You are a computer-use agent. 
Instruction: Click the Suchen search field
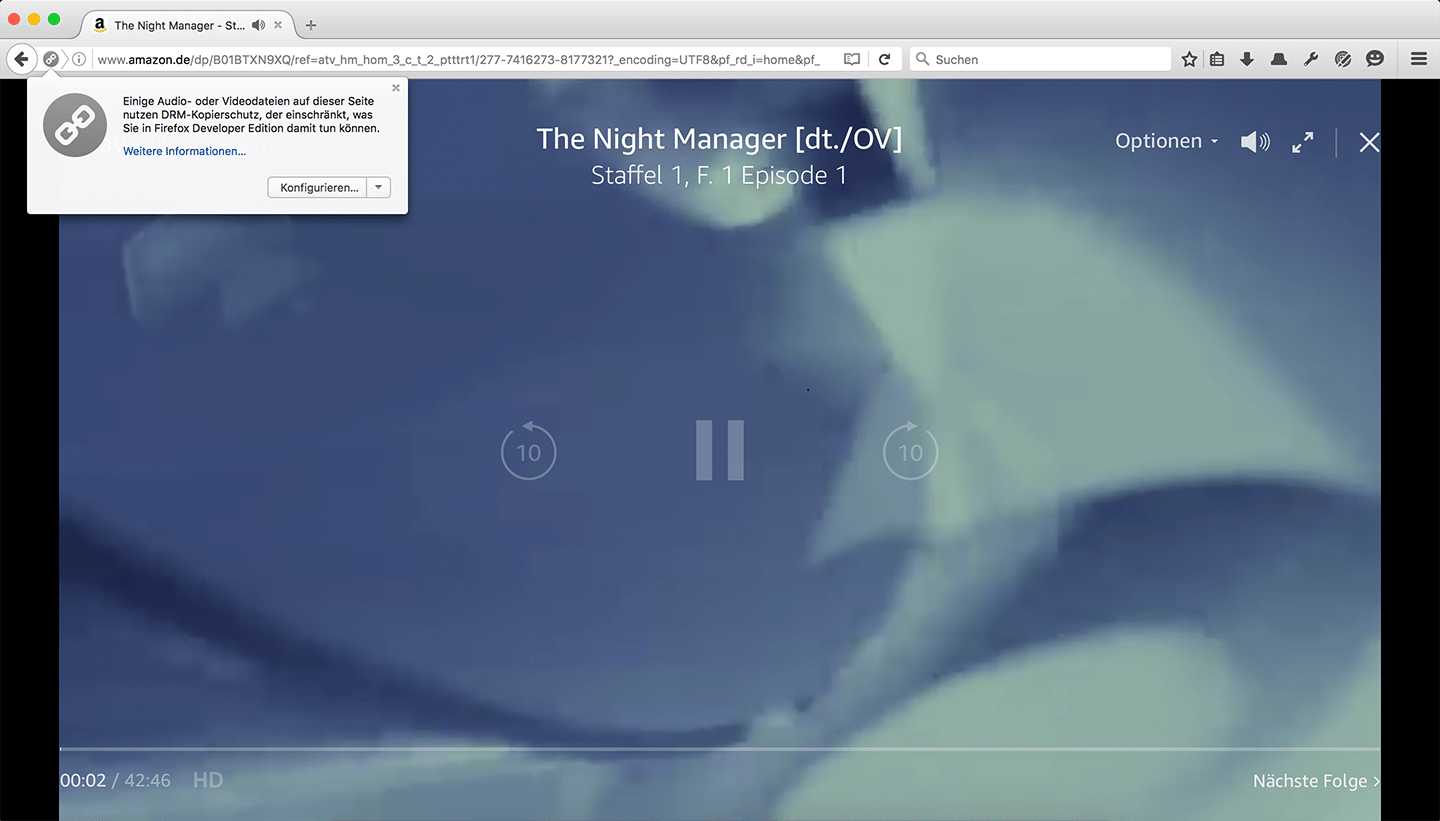click(x=1045, y=59)
